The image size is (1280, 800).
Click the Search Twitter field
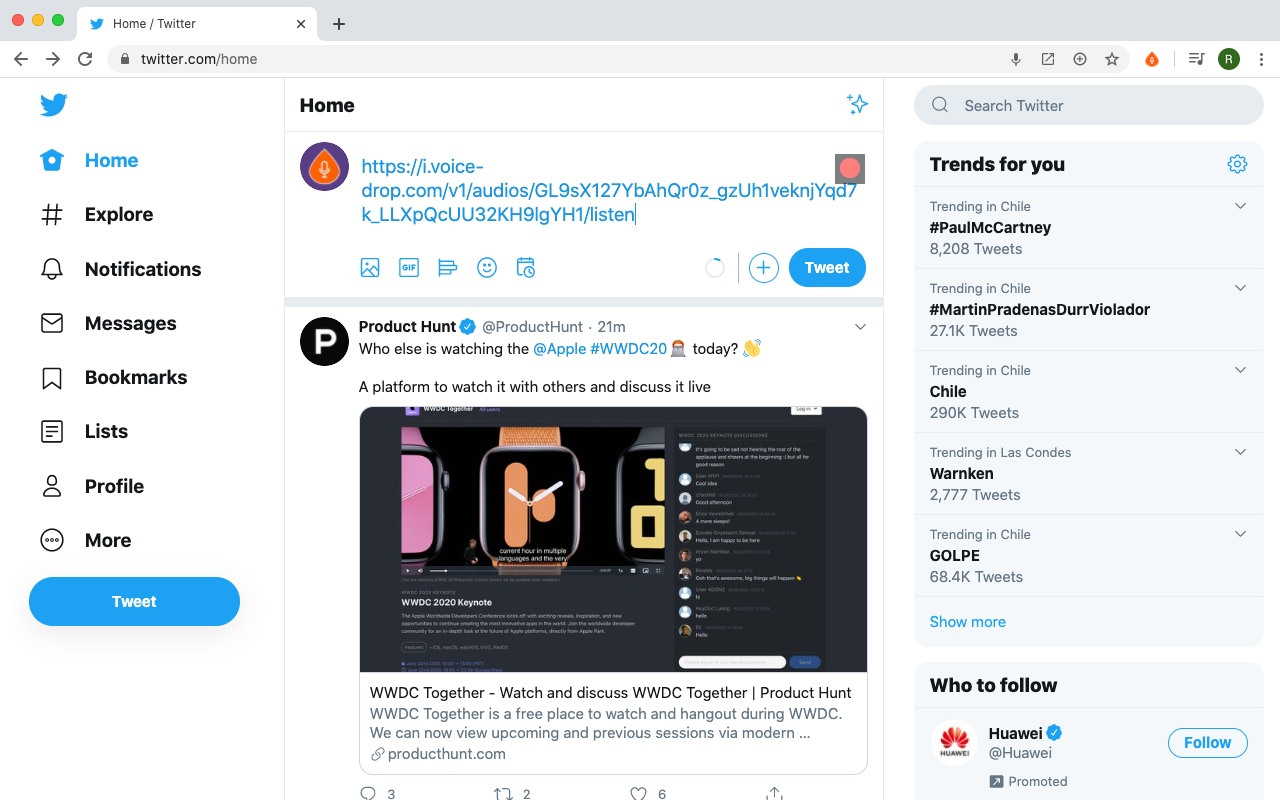pyautogui.click(x=1089, y=105)
